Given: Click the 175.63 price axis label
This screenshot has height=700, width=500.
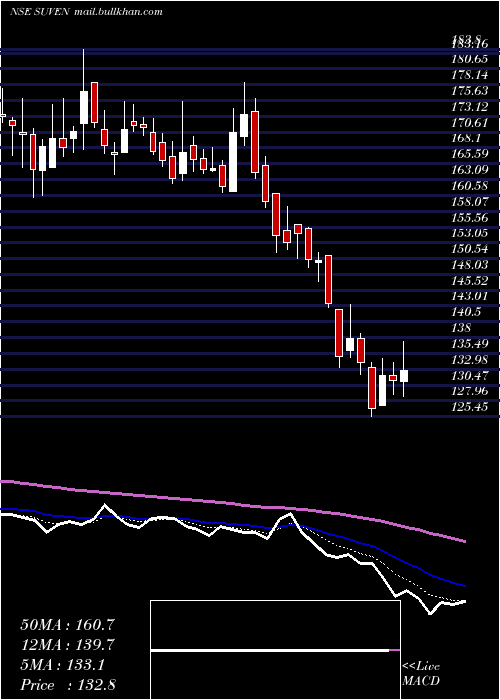Looking at the screenshot, I should pos(470,91).
